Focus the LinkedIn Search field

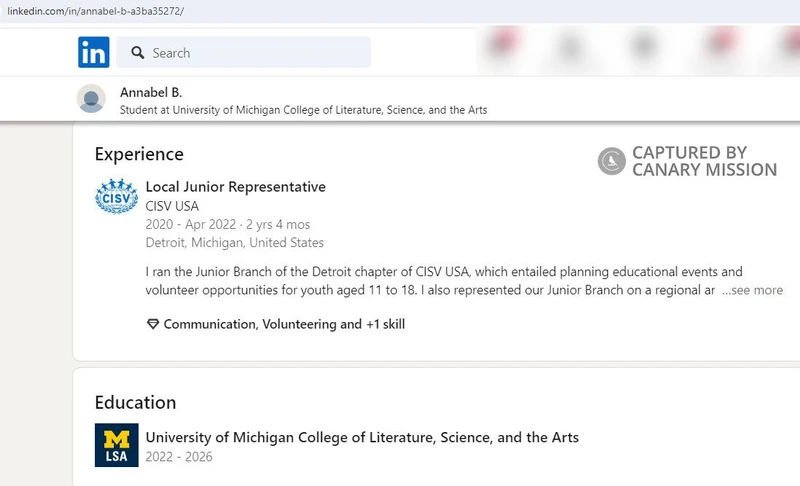tap(243, 52)
